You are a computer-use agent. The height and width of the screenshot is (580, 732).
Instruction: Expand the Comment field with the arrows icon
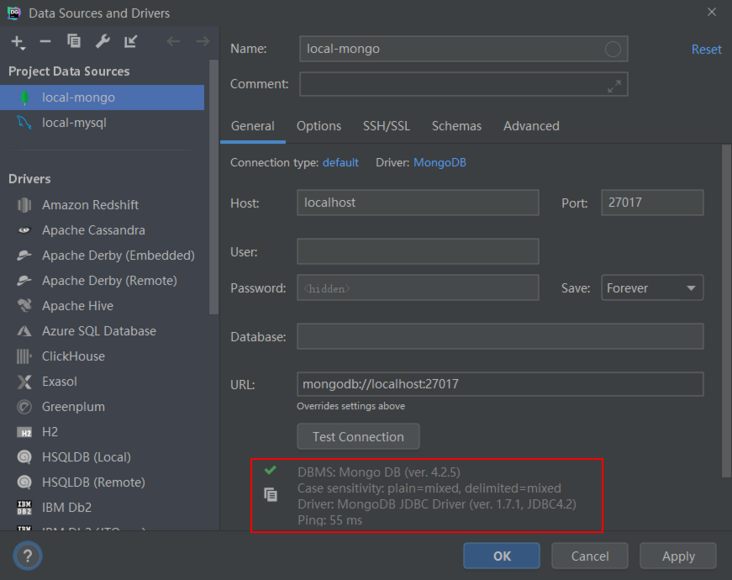click(x=614, y=86)
